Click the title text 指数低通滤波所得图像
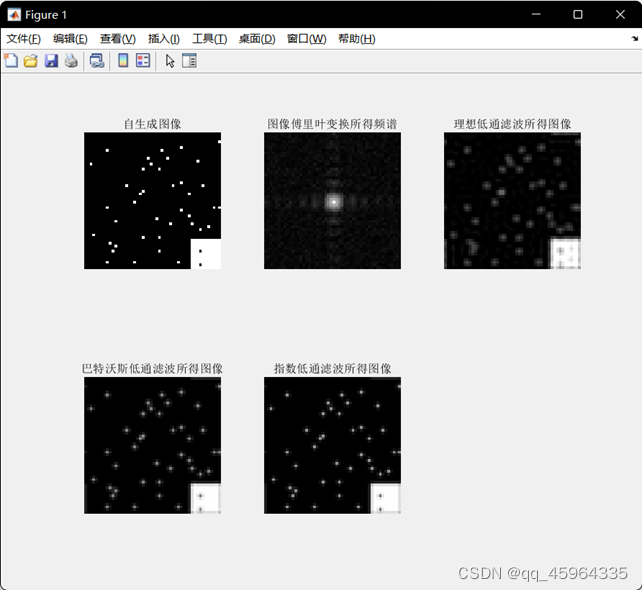Screen dimensions: 643x591 pos(333,369)
